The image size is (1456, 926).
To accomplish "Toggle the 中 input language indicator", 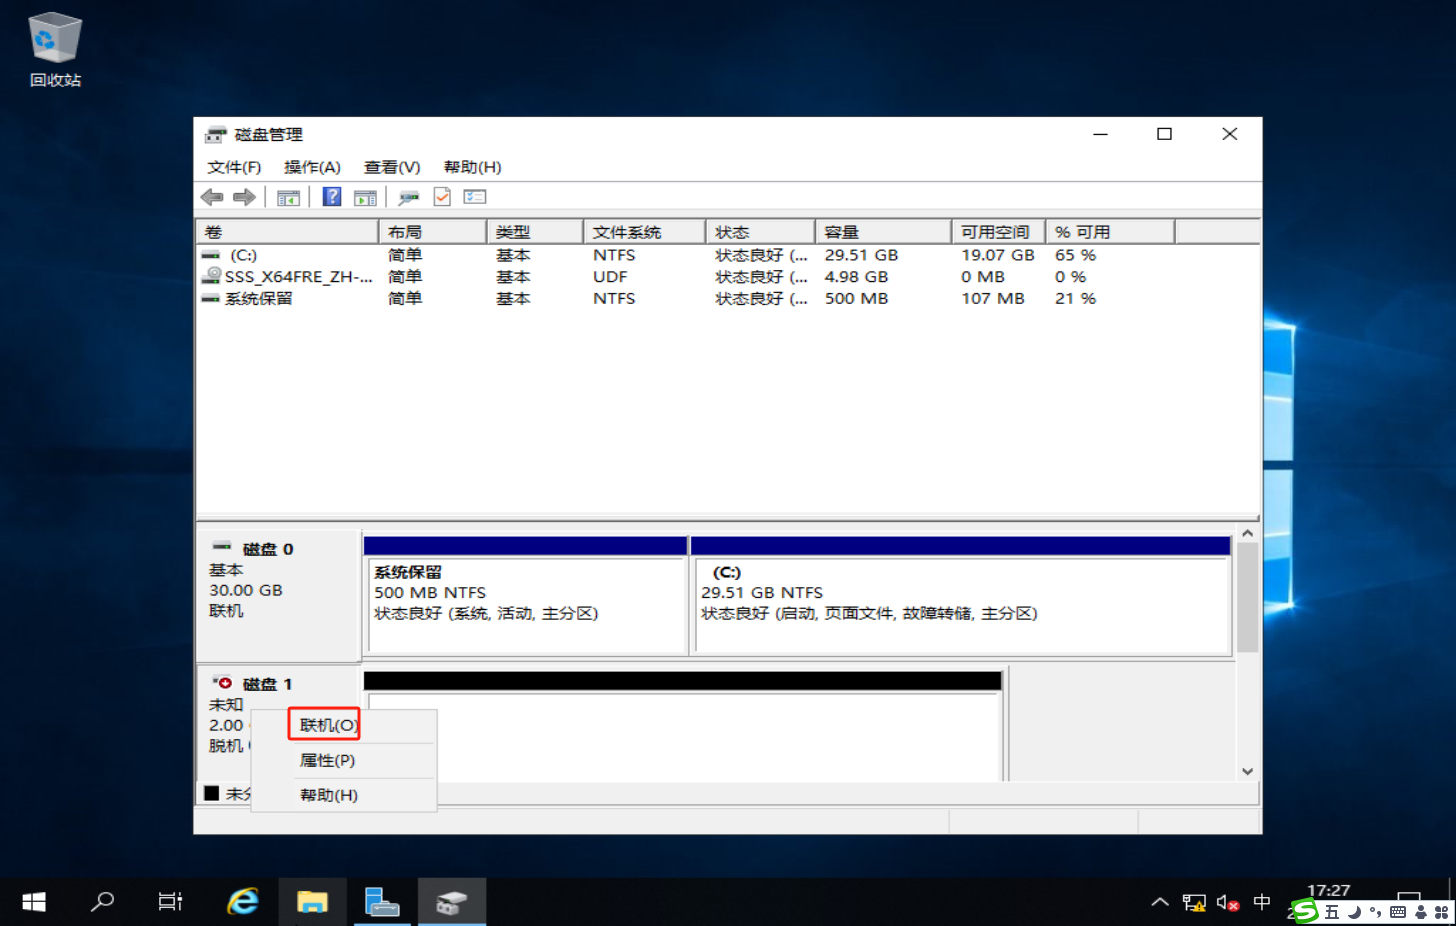I will 1262,903.
